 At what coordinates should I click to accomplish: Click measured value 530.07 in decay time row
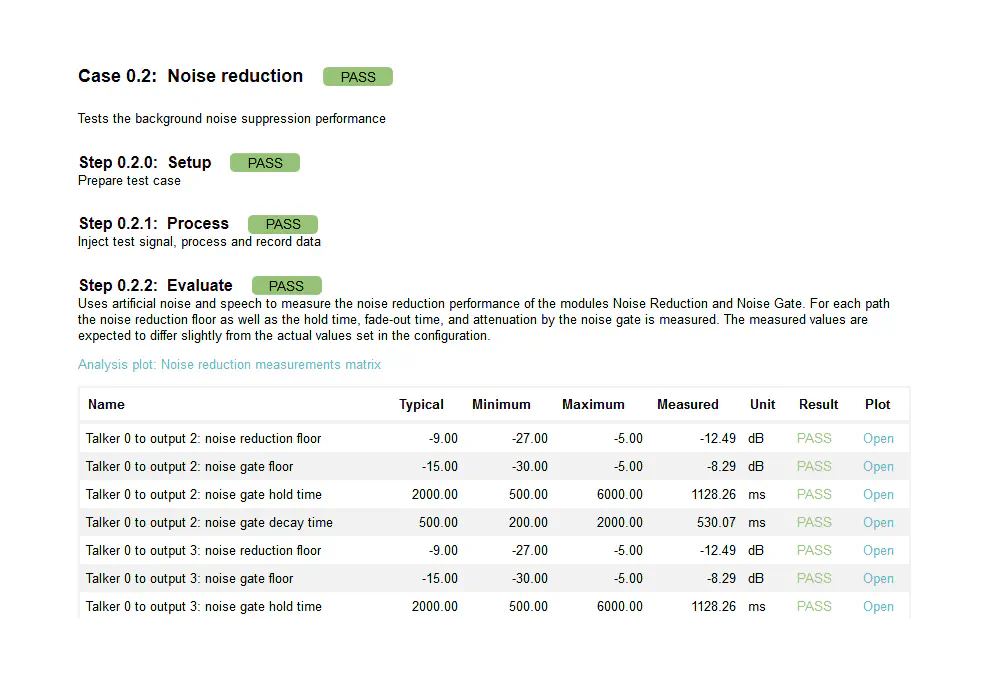click(716, 522)
